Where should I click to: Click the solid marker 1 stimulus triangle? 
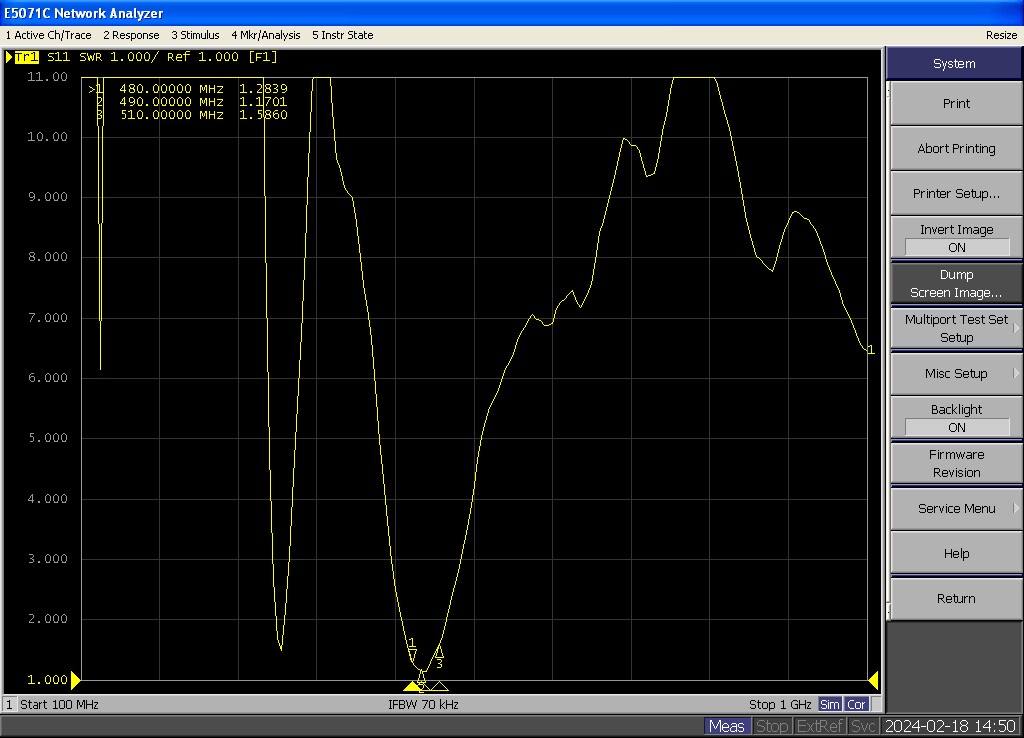[x=412, y=686]
